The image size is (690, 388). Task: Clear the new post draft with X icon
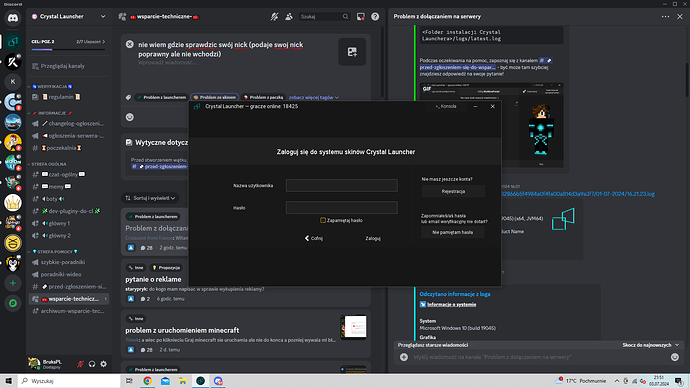coord(130,44)
